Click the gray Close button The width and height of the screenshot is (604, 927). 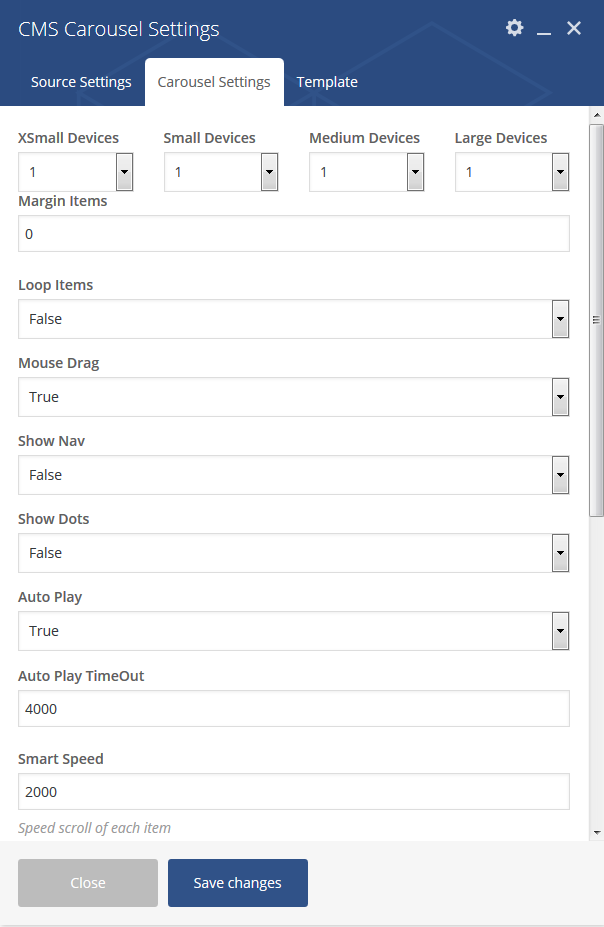[88, 883]
